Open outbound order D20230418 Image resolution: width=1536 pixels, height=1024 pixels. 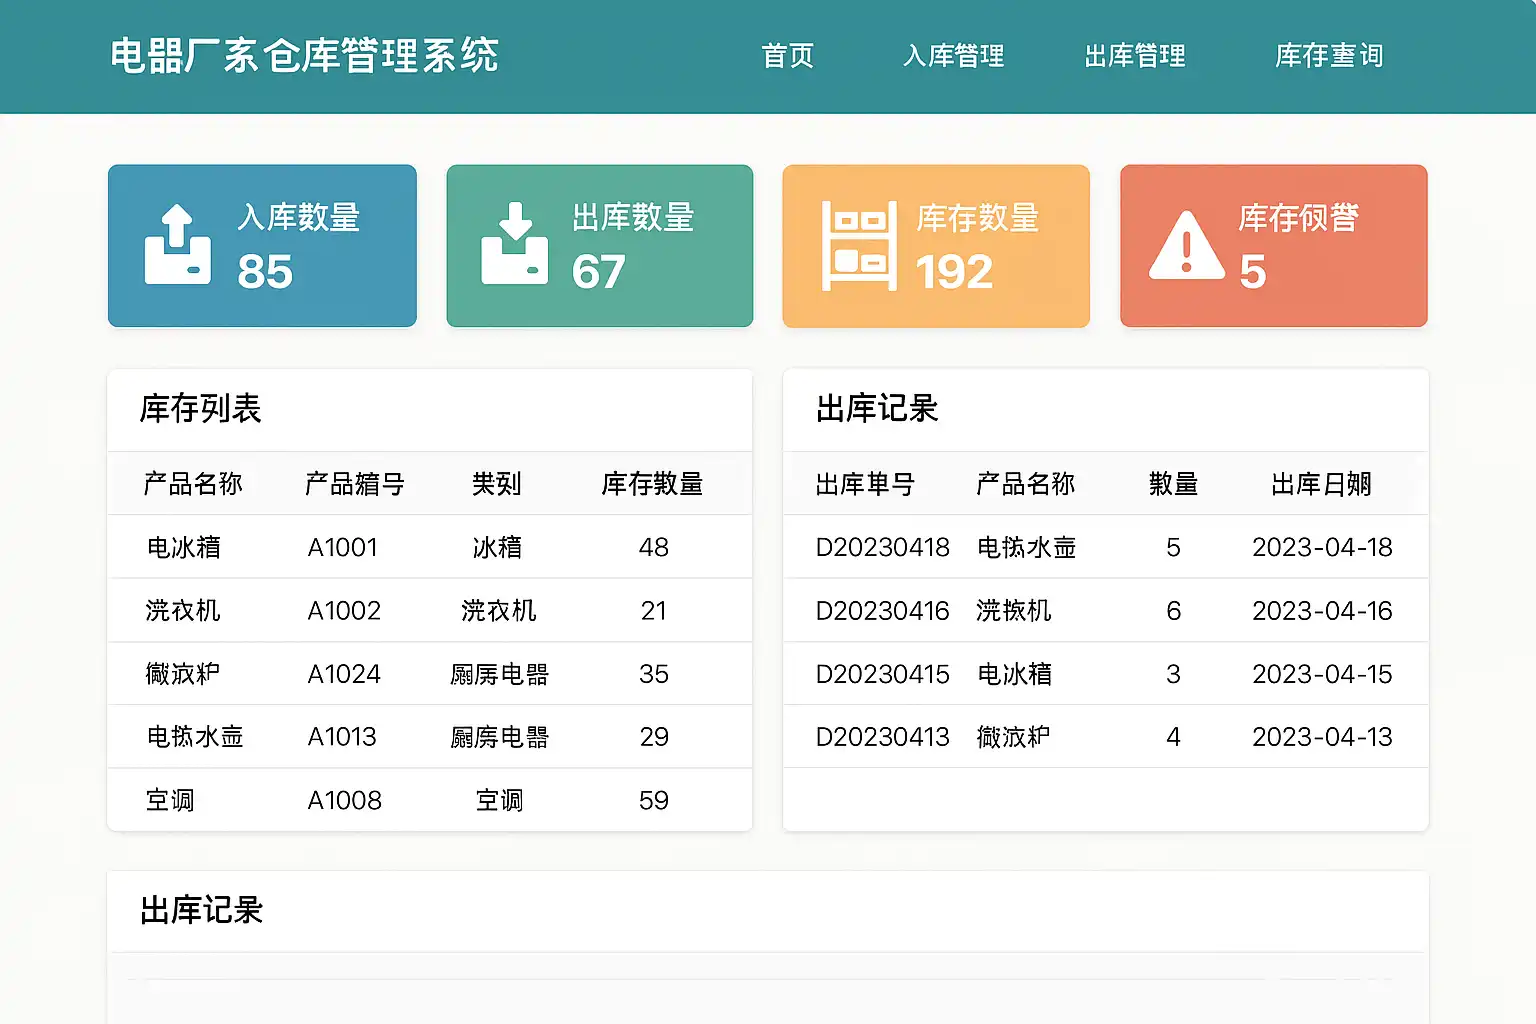pos(882,547)
